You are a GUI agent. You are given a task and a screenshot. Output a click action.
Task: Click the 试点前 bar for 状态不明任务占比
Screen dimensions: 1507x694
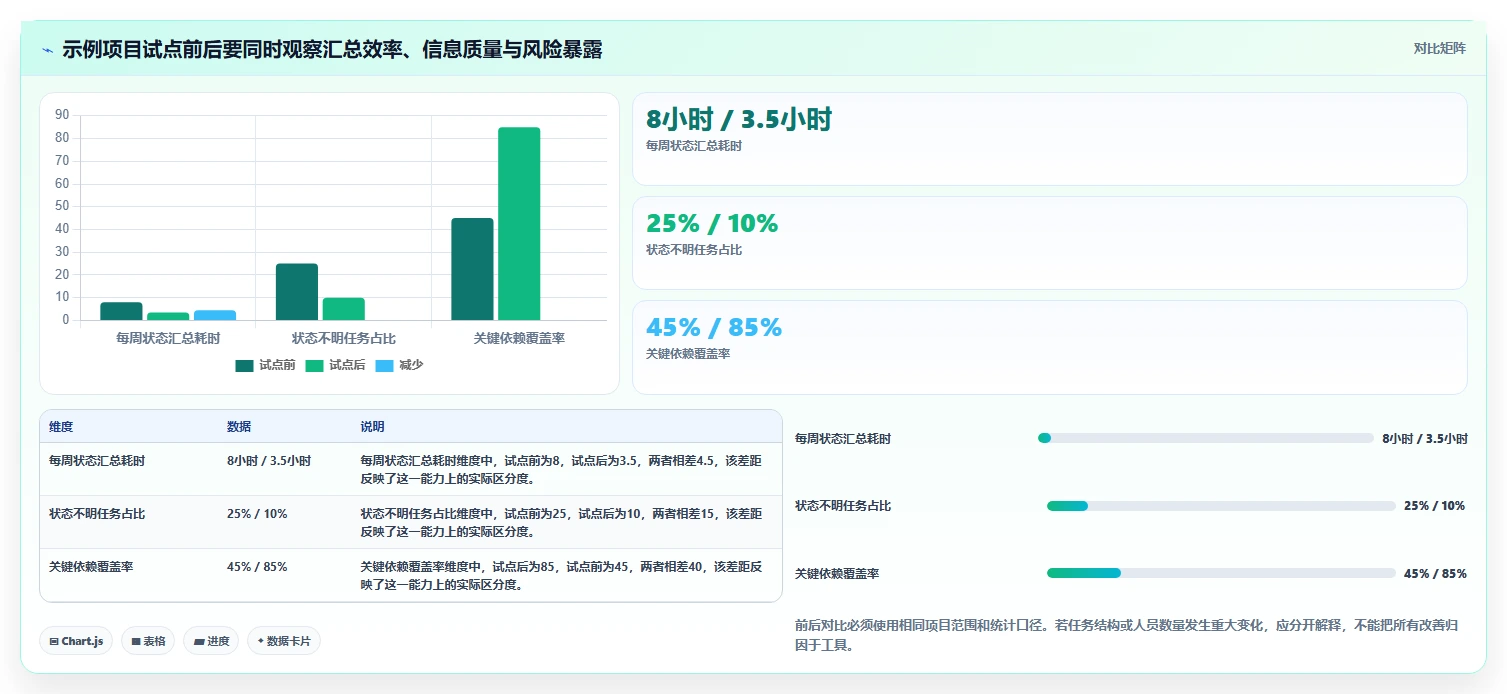(x=297, y=292)
